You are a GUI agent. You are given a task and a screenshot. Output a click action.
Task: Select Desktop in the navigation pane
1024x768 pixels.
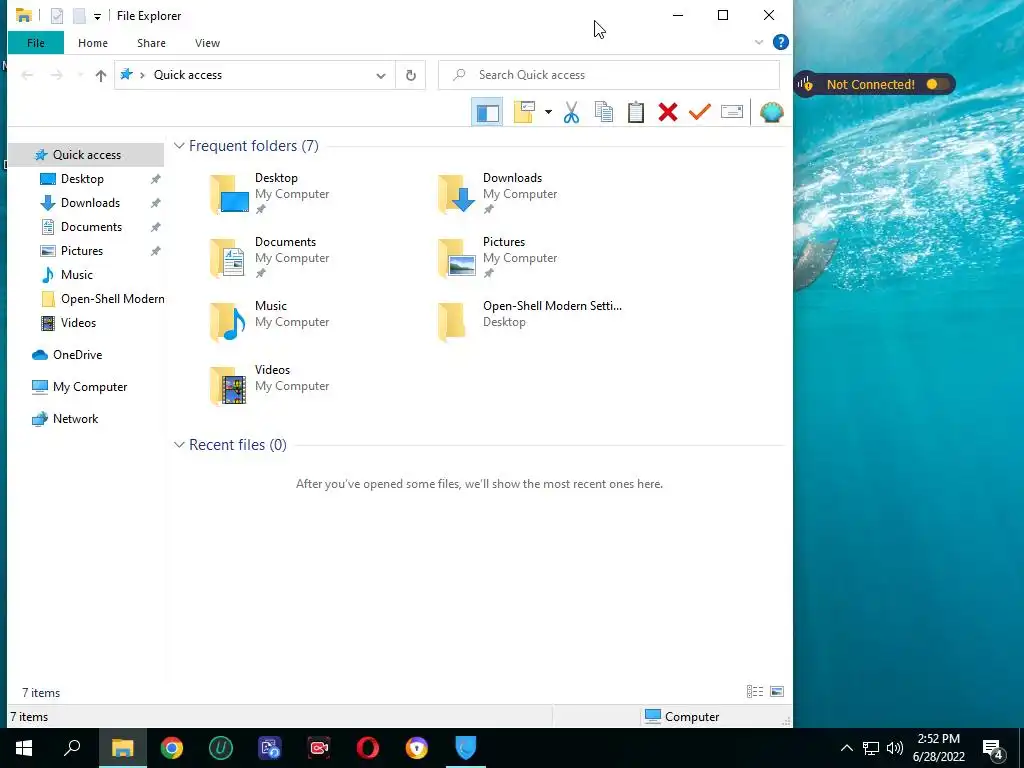pos(82,179)
